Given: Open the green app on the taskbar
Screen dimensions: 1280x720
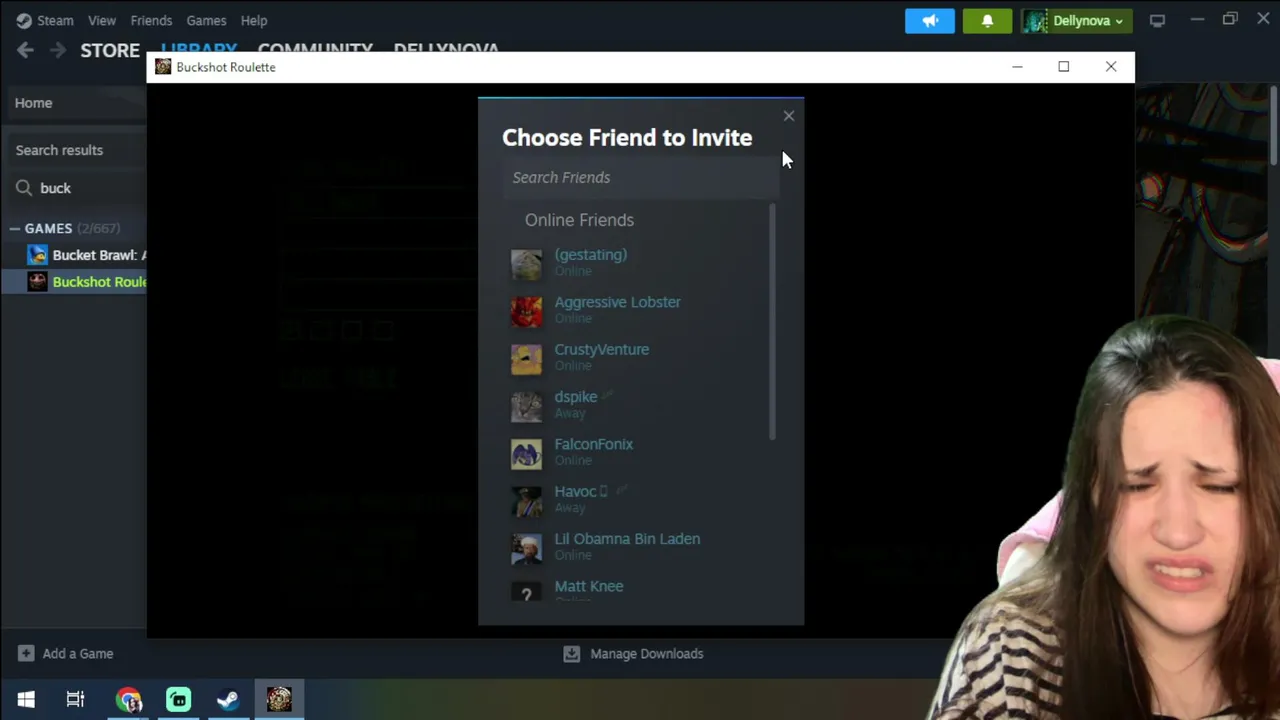Looking at the screenshot, I should (178, 699).
